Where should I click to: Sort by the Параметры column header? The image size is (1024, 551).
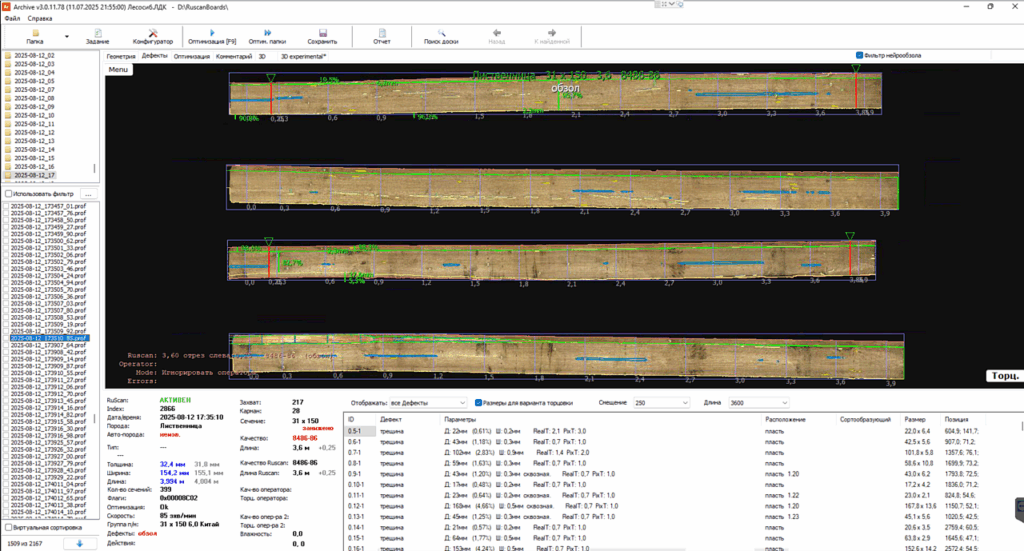tap(460, 419)
